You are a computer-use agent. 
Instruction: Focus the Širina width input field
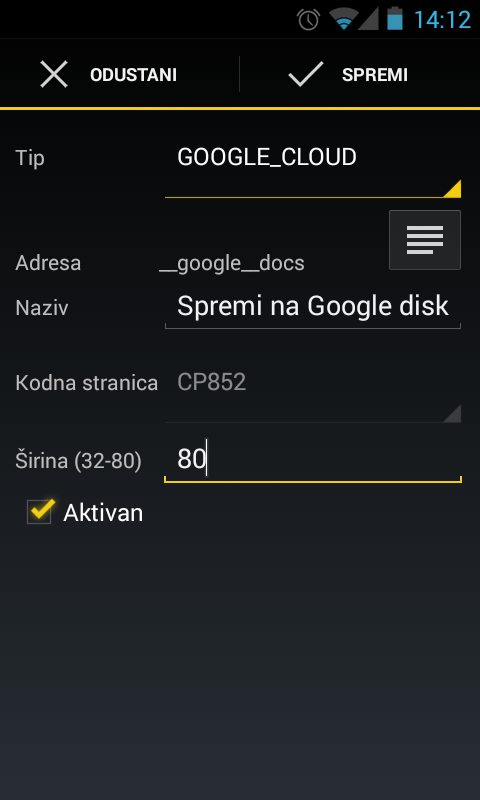click(313, 460)
